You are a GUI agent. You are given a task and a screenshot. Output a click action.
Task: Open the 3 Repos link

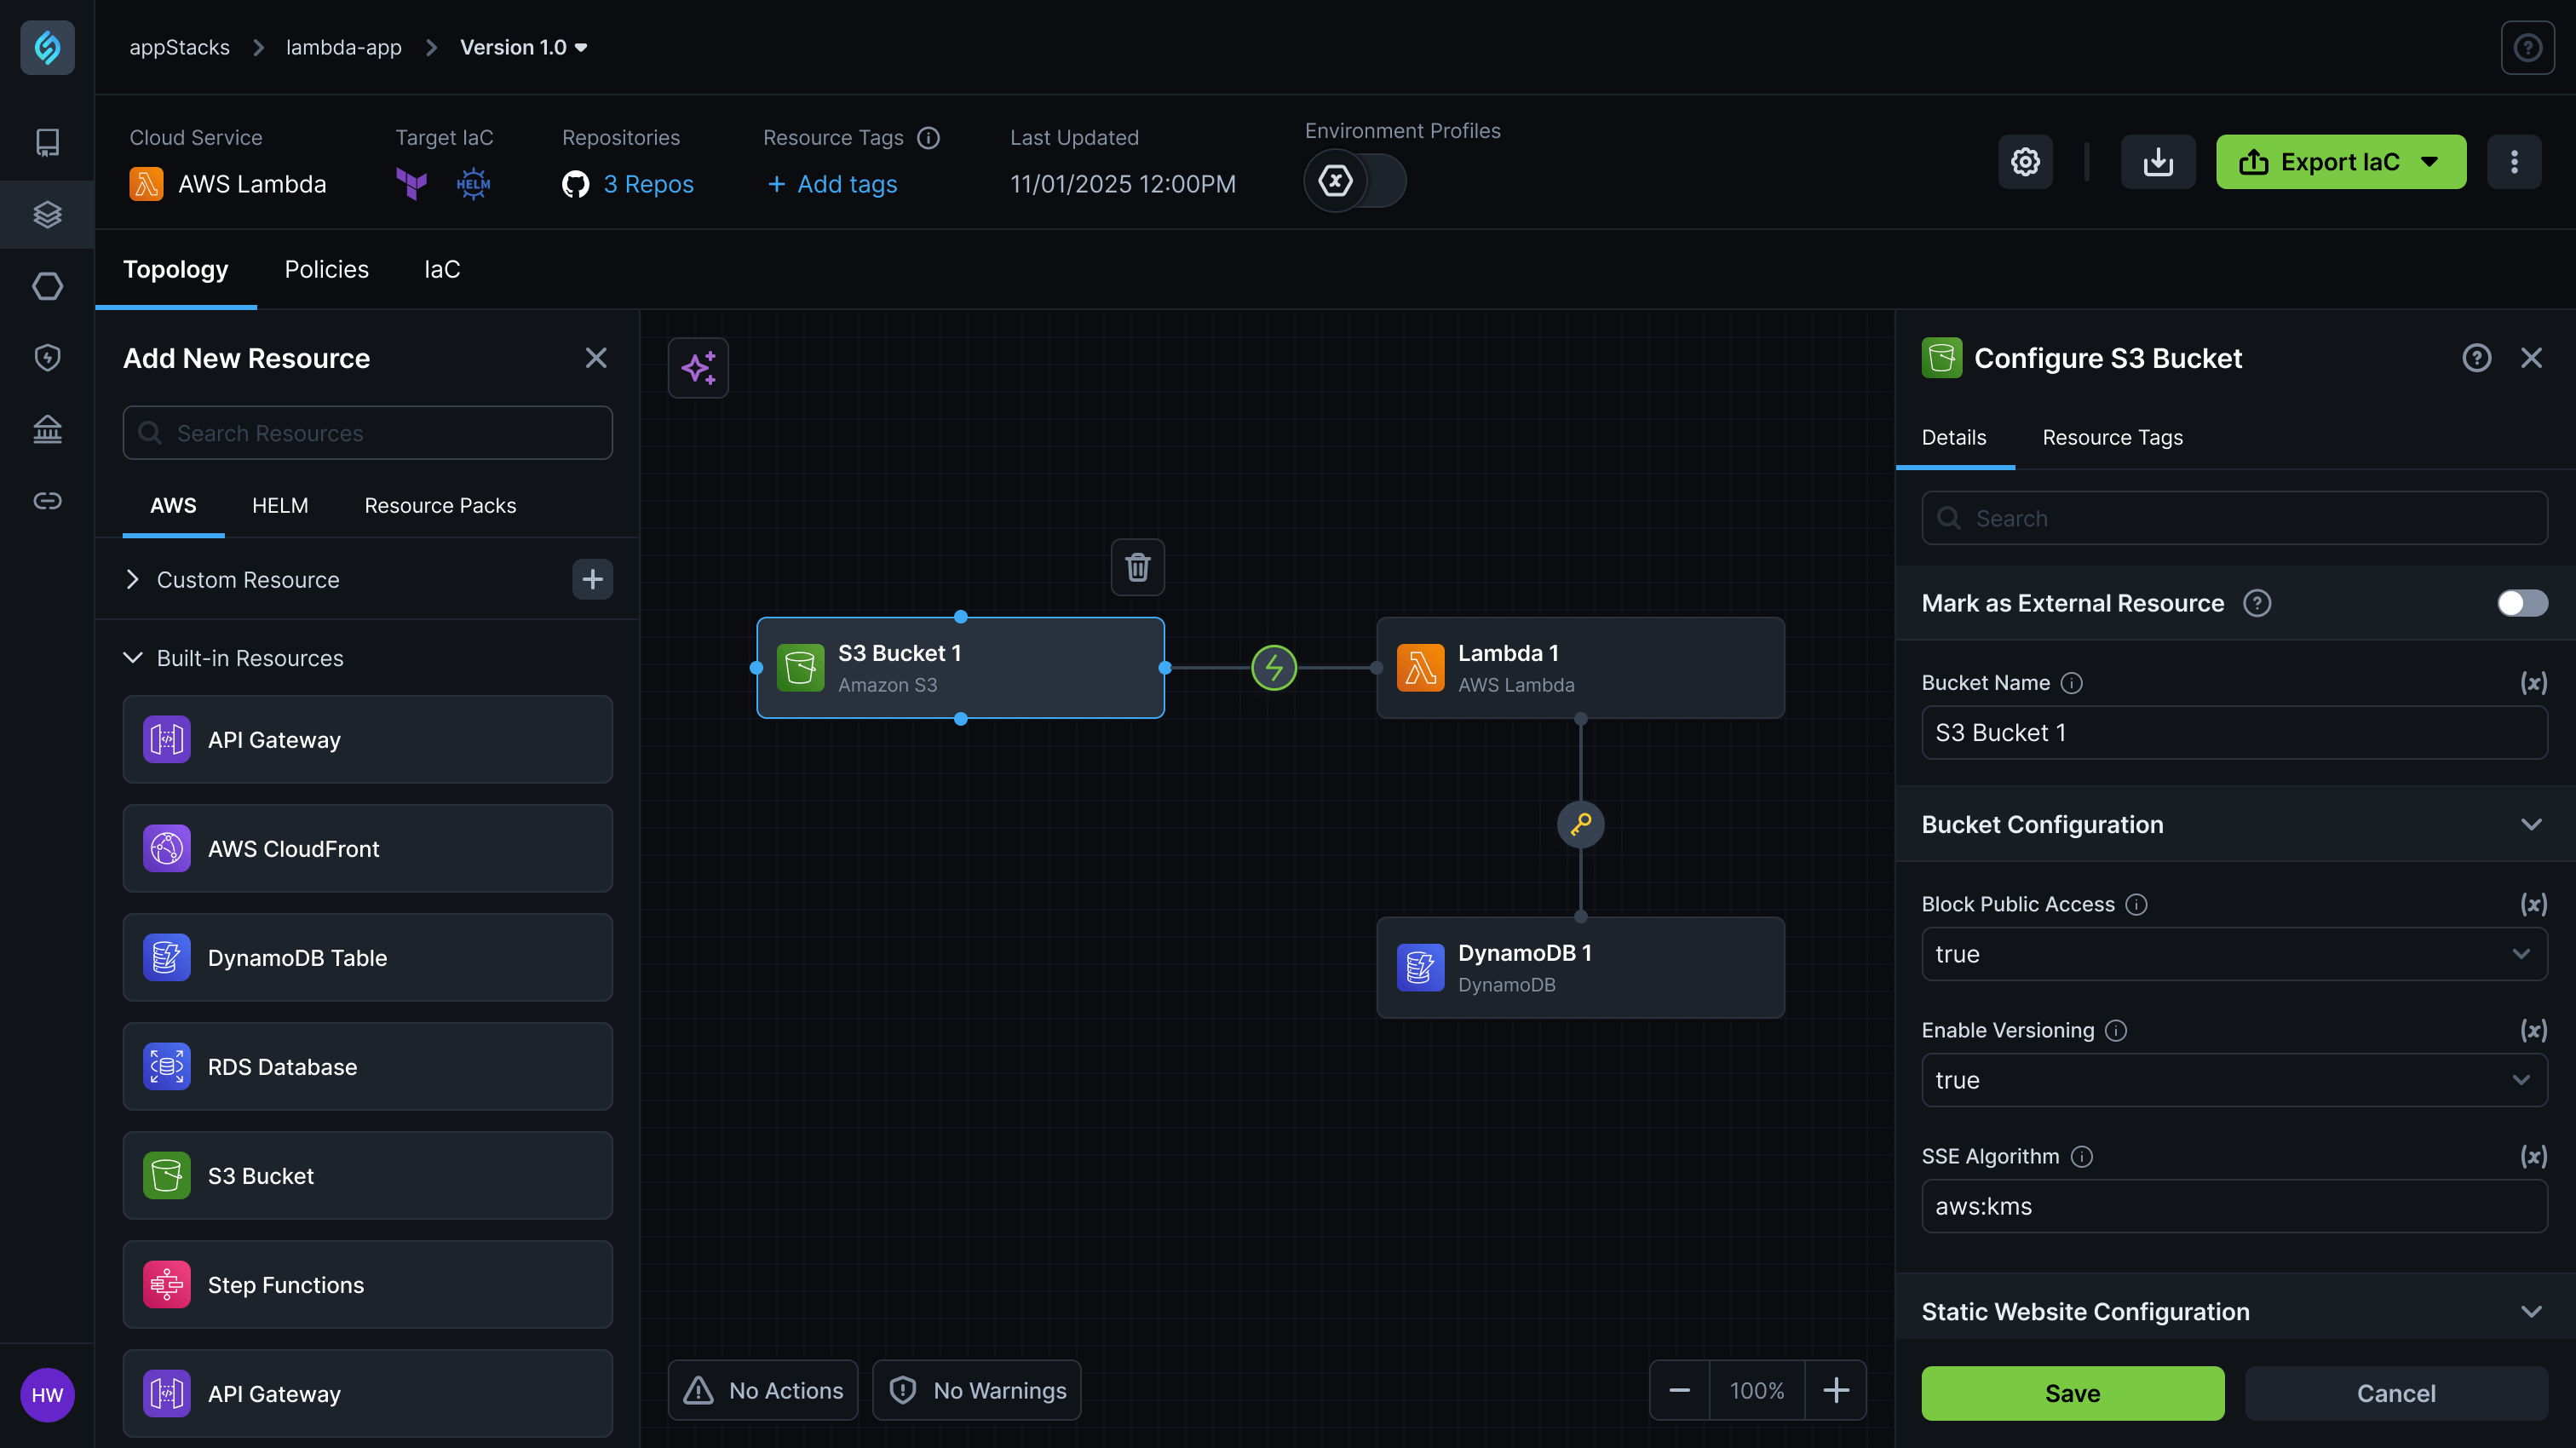coord(648,184)
